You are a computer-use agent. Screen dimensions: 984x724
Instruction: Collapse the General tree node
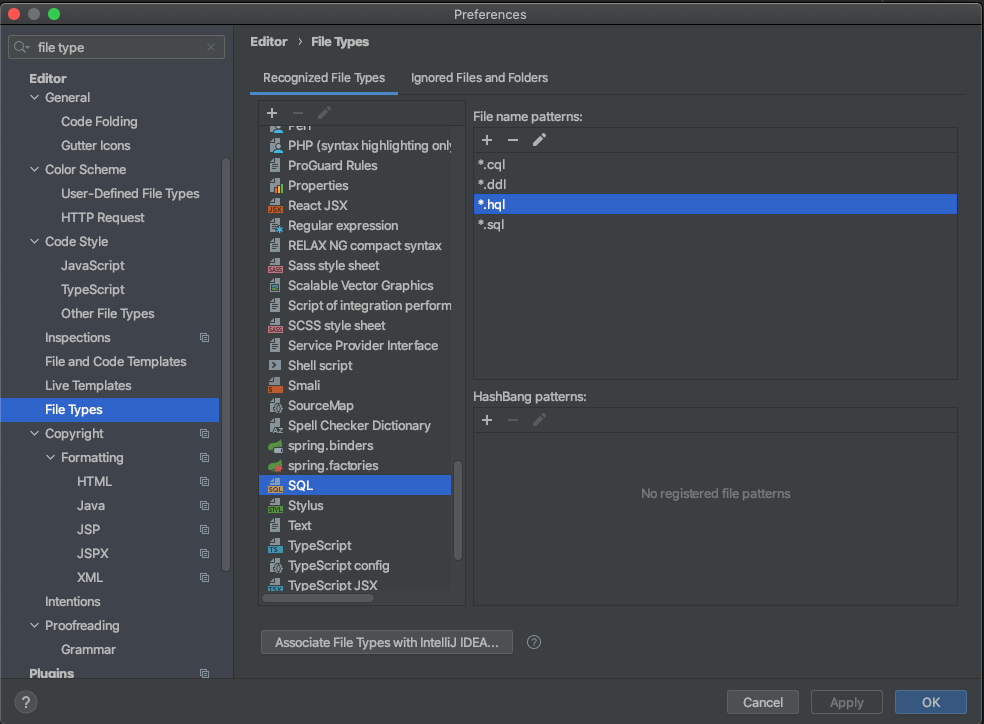35,97
